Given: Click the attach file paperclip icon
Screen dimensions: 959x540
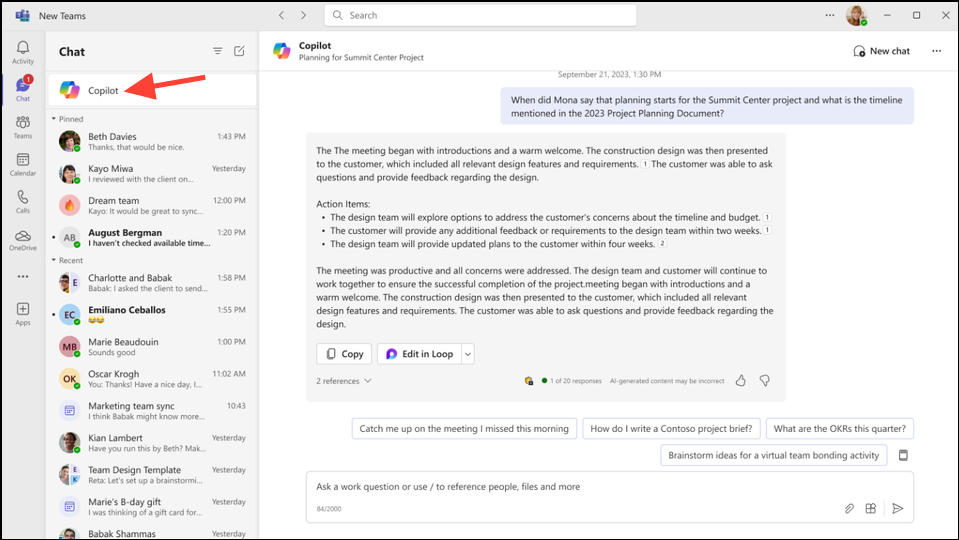Looking at the screenshot, I should [x=849, y=508].
